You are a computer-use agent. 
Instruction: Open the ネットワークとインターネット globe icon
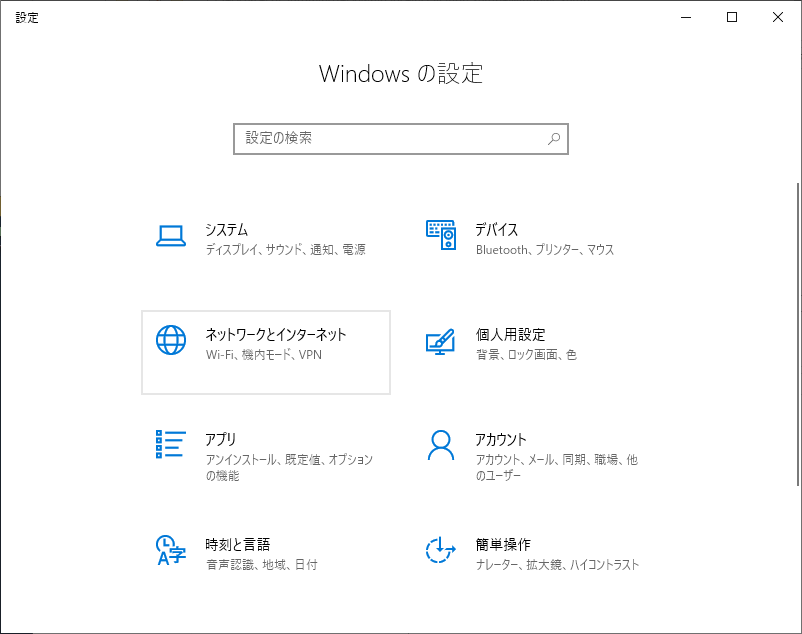pos(171,339)
